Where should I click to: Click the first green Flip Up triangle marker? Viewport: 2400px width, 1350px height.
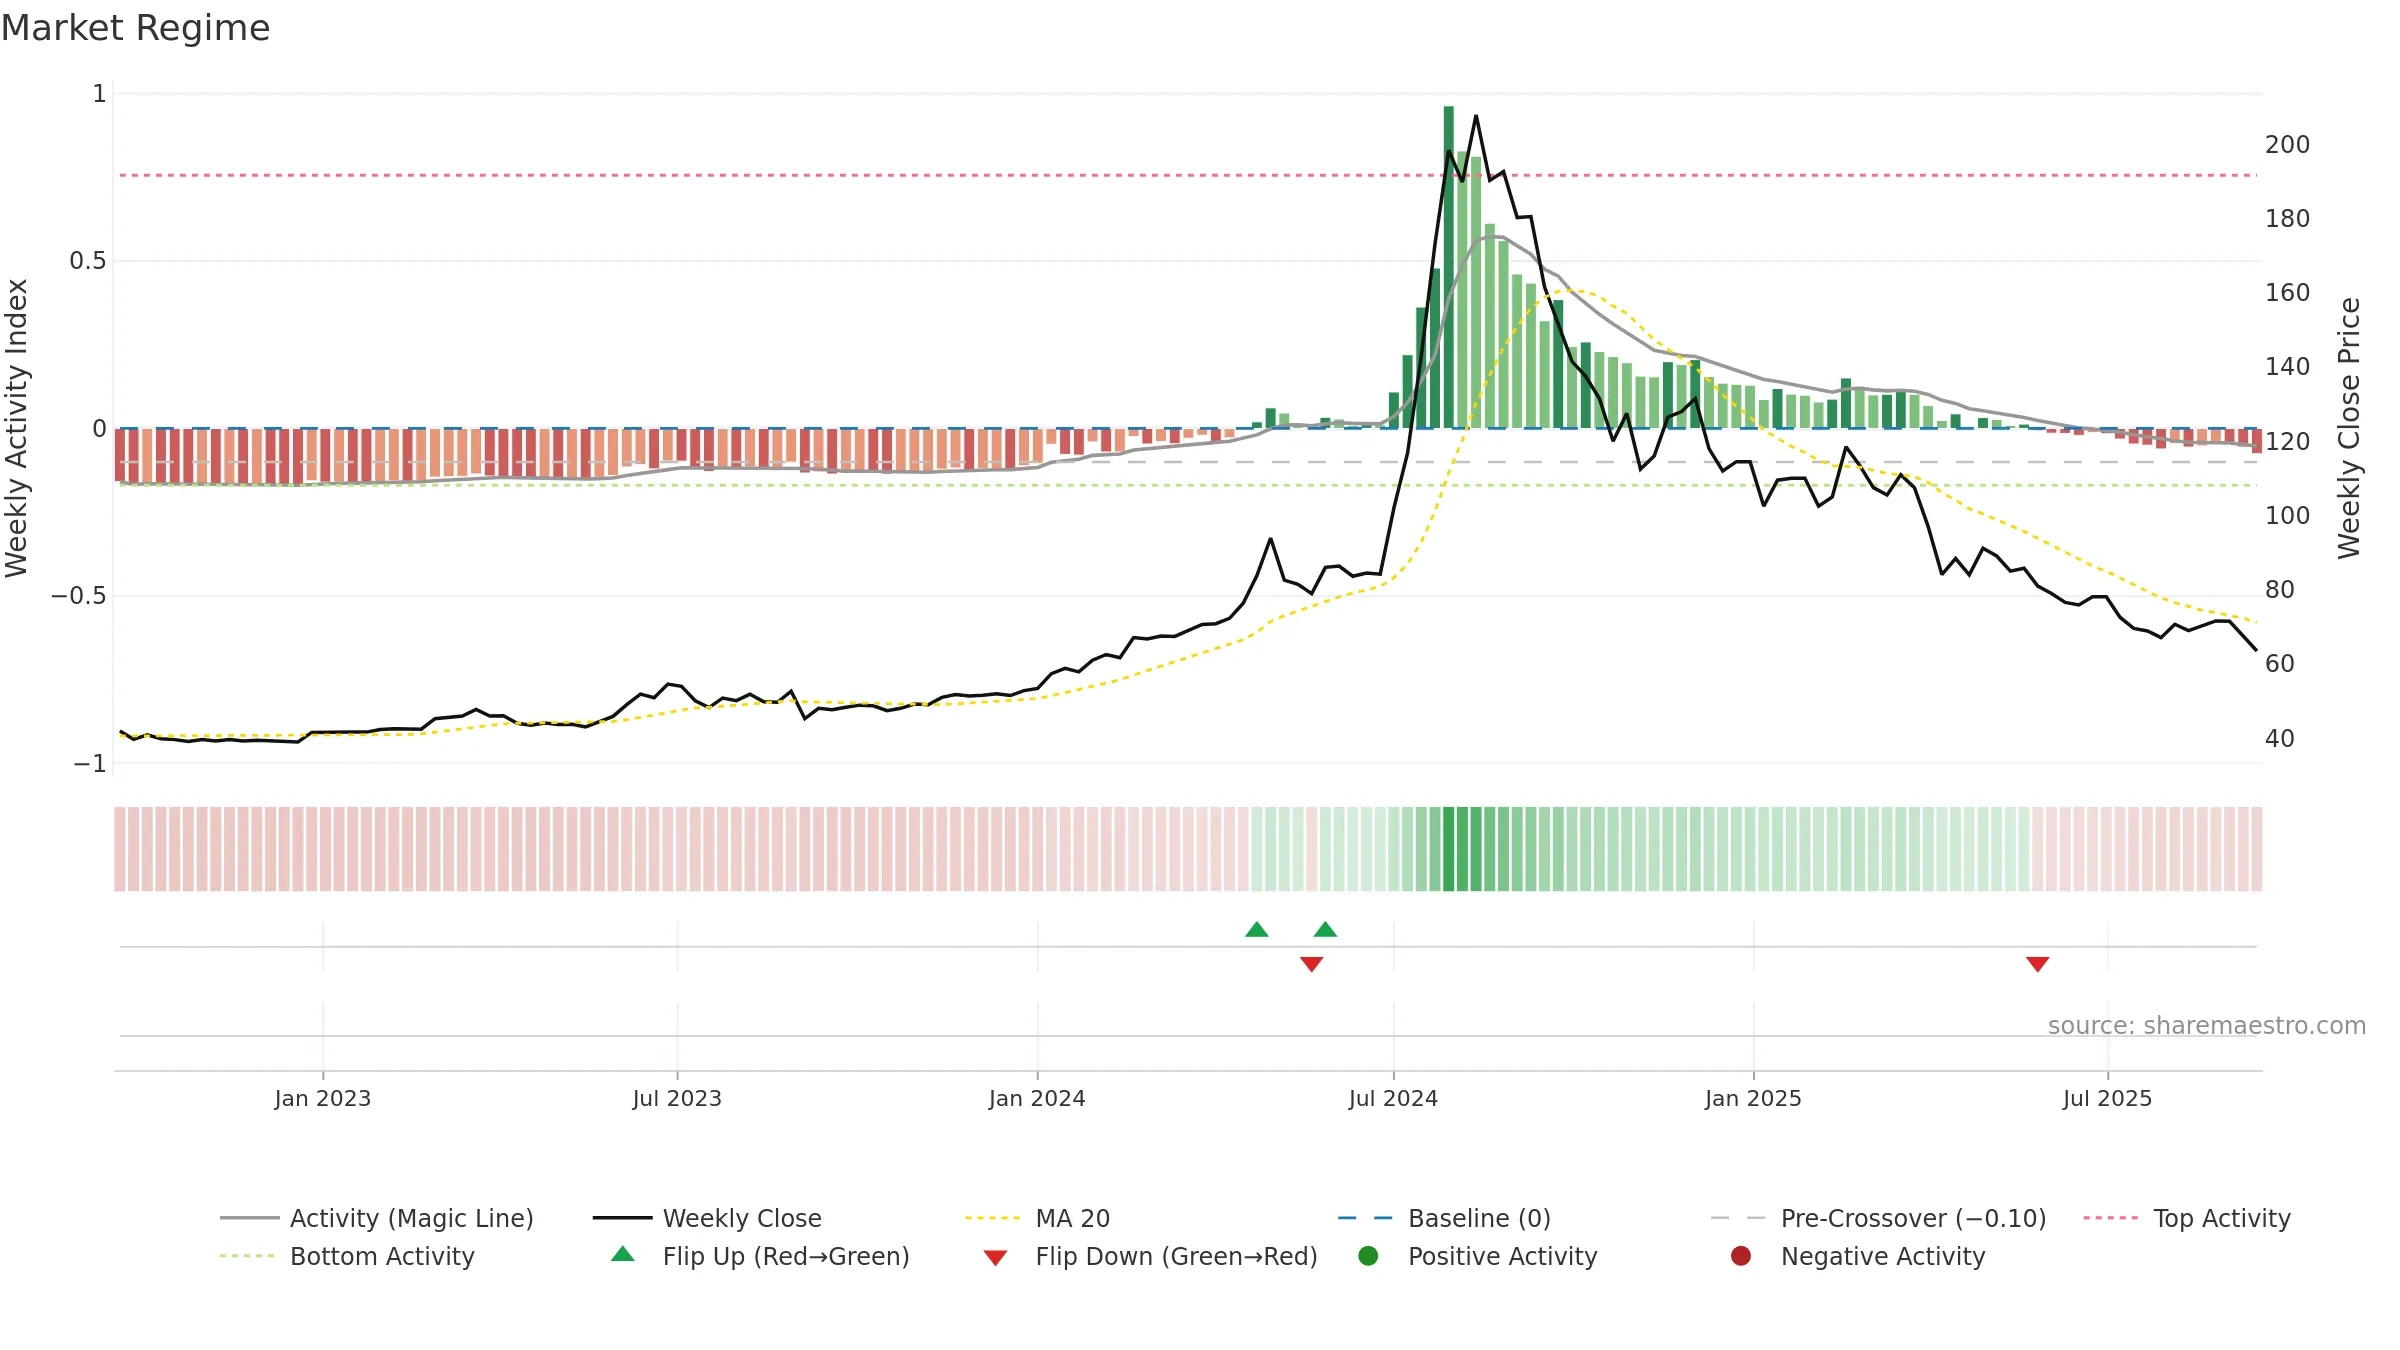(1257, 930)
